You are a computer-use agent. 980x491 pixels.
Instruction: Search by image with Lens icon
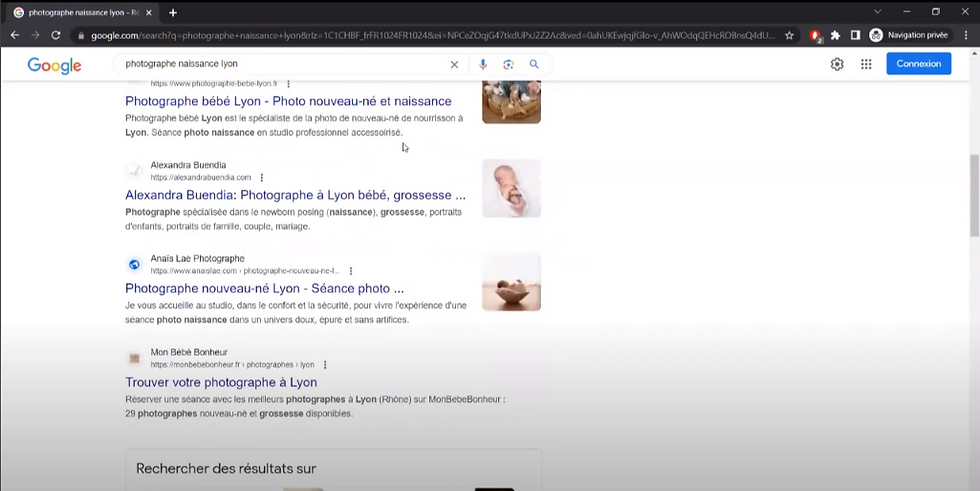(508, 64)
